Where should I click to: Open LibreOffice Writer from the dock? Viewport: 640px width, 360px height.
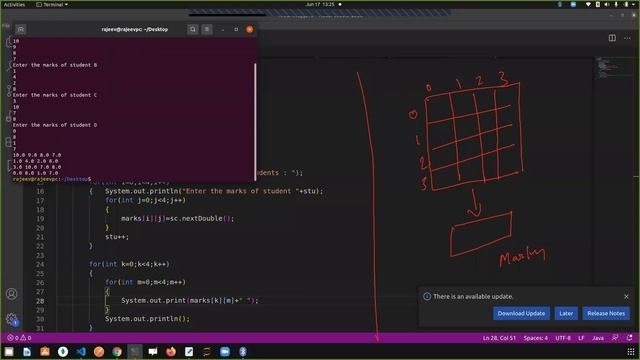(x=27, y=351)
